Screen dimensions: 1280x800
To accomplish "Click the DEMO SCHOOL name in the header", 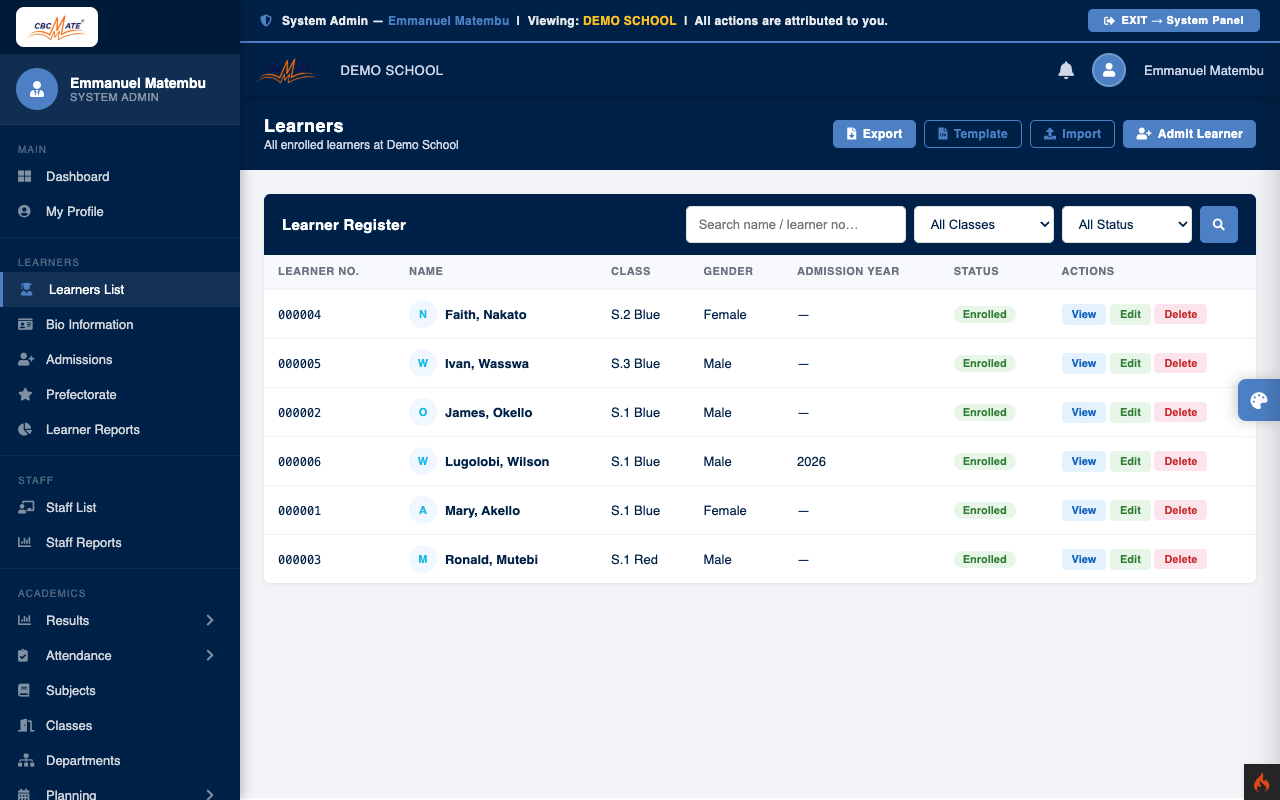I will [391, 70].
